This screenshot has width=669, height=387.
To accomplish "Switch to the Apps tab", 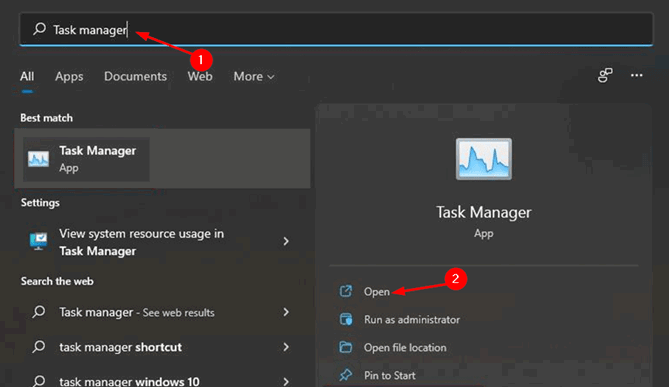I will [69, 76].
